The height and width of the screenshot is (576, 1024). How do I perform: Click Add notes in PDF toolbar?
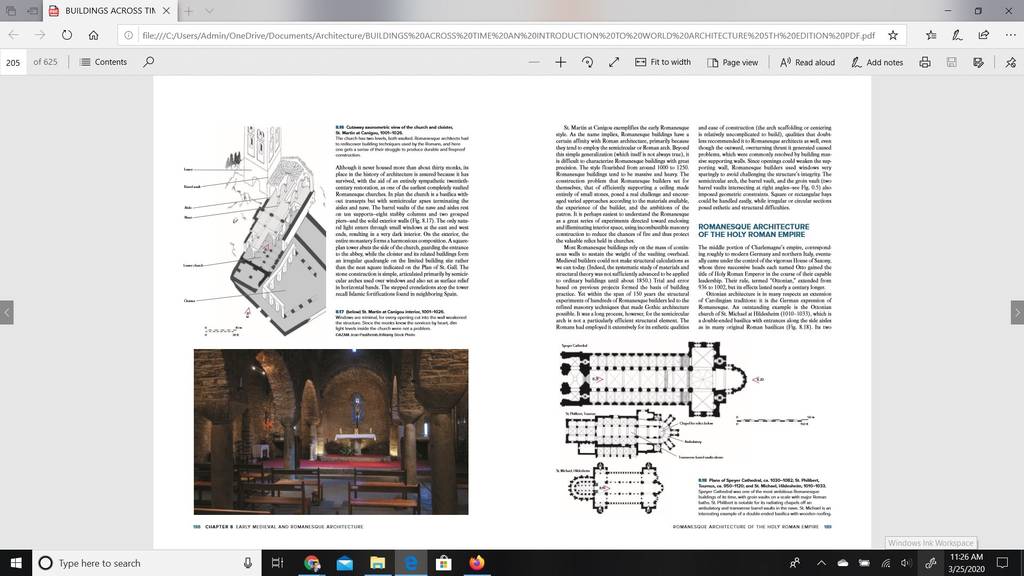[877, 62]
